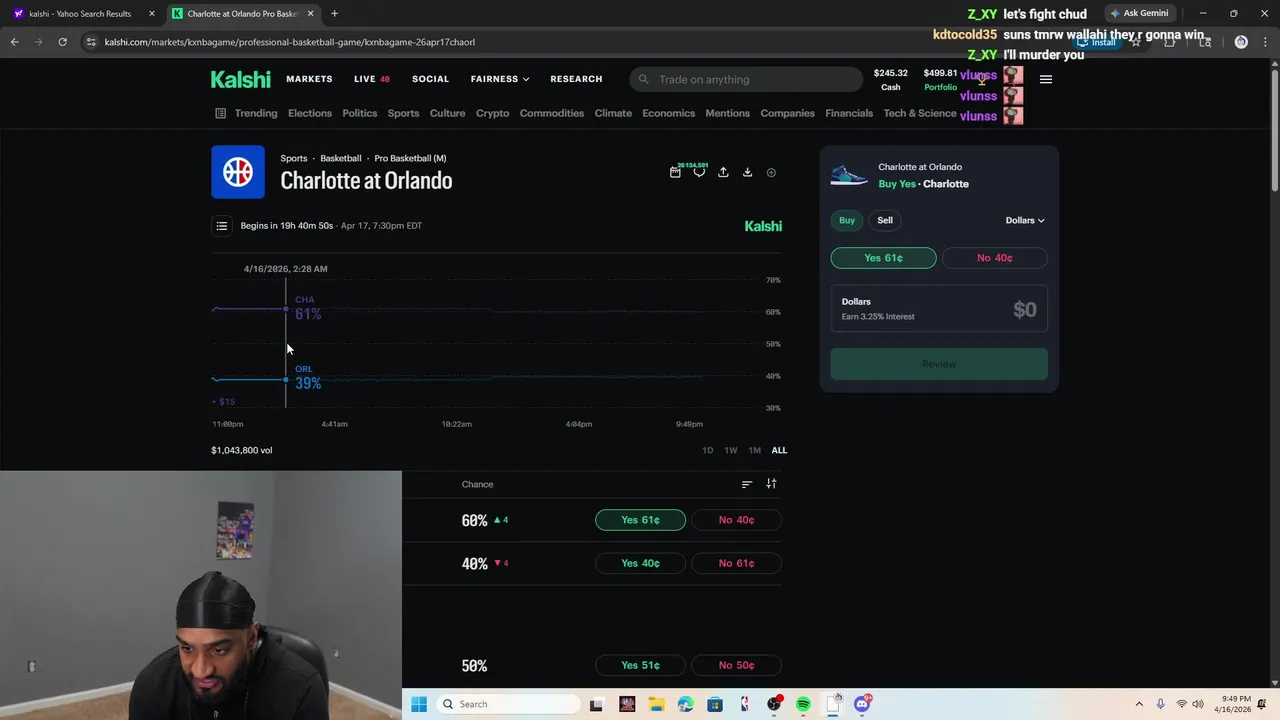Click Yes 51¢ in the 50% row
Viewport: 1280px width, 720px height.
point(640,665)
